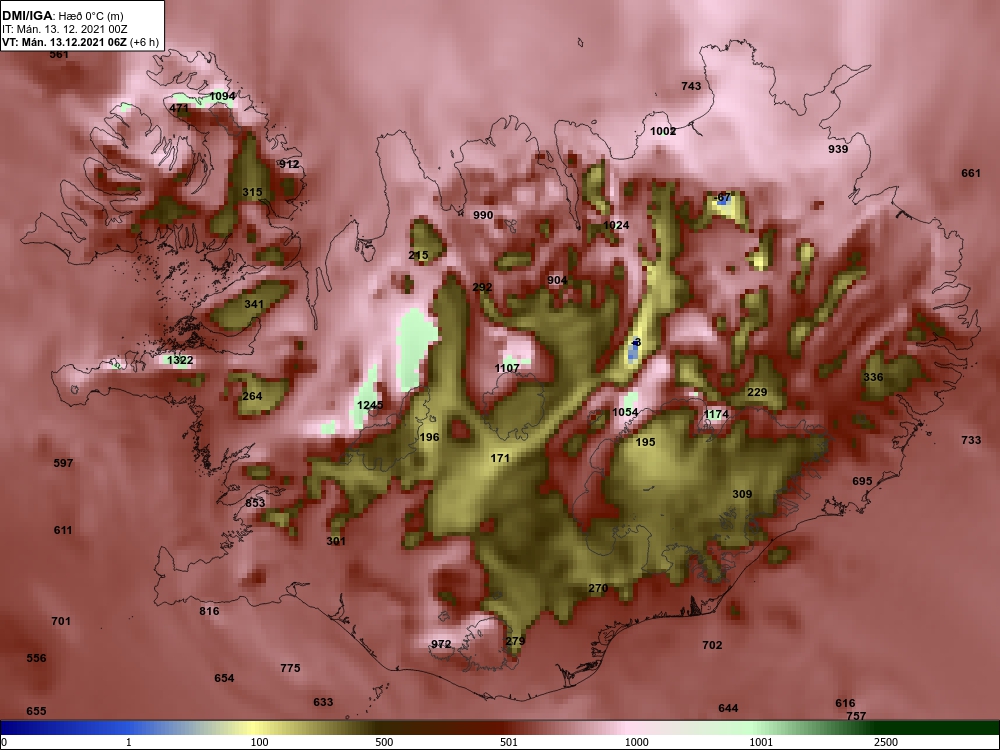The height and width of the screenshot is (750, 1000).
Task: Click the map value 904
Action: point(557,281)
